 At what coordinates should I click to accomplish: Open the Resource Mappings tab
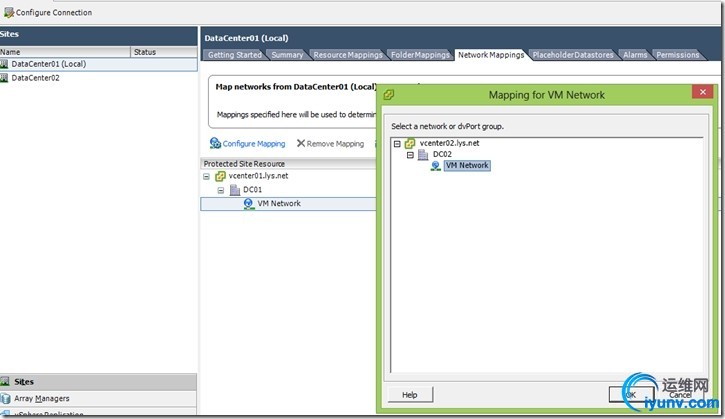click(x=348, y=55)
